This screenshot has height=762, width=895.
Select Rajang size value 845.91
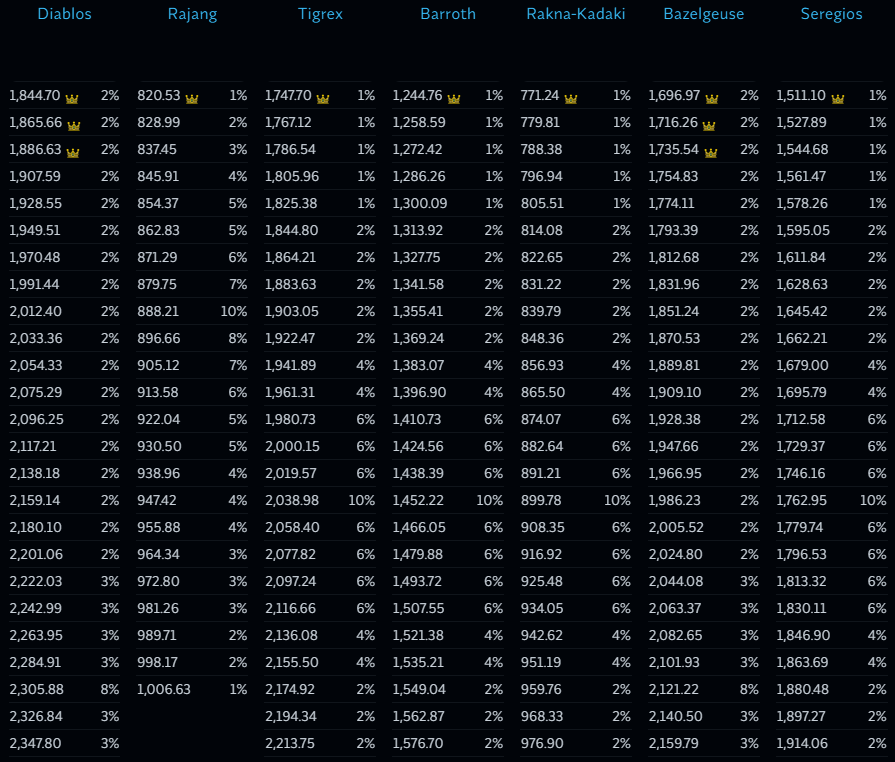click(x=158, y=176)
